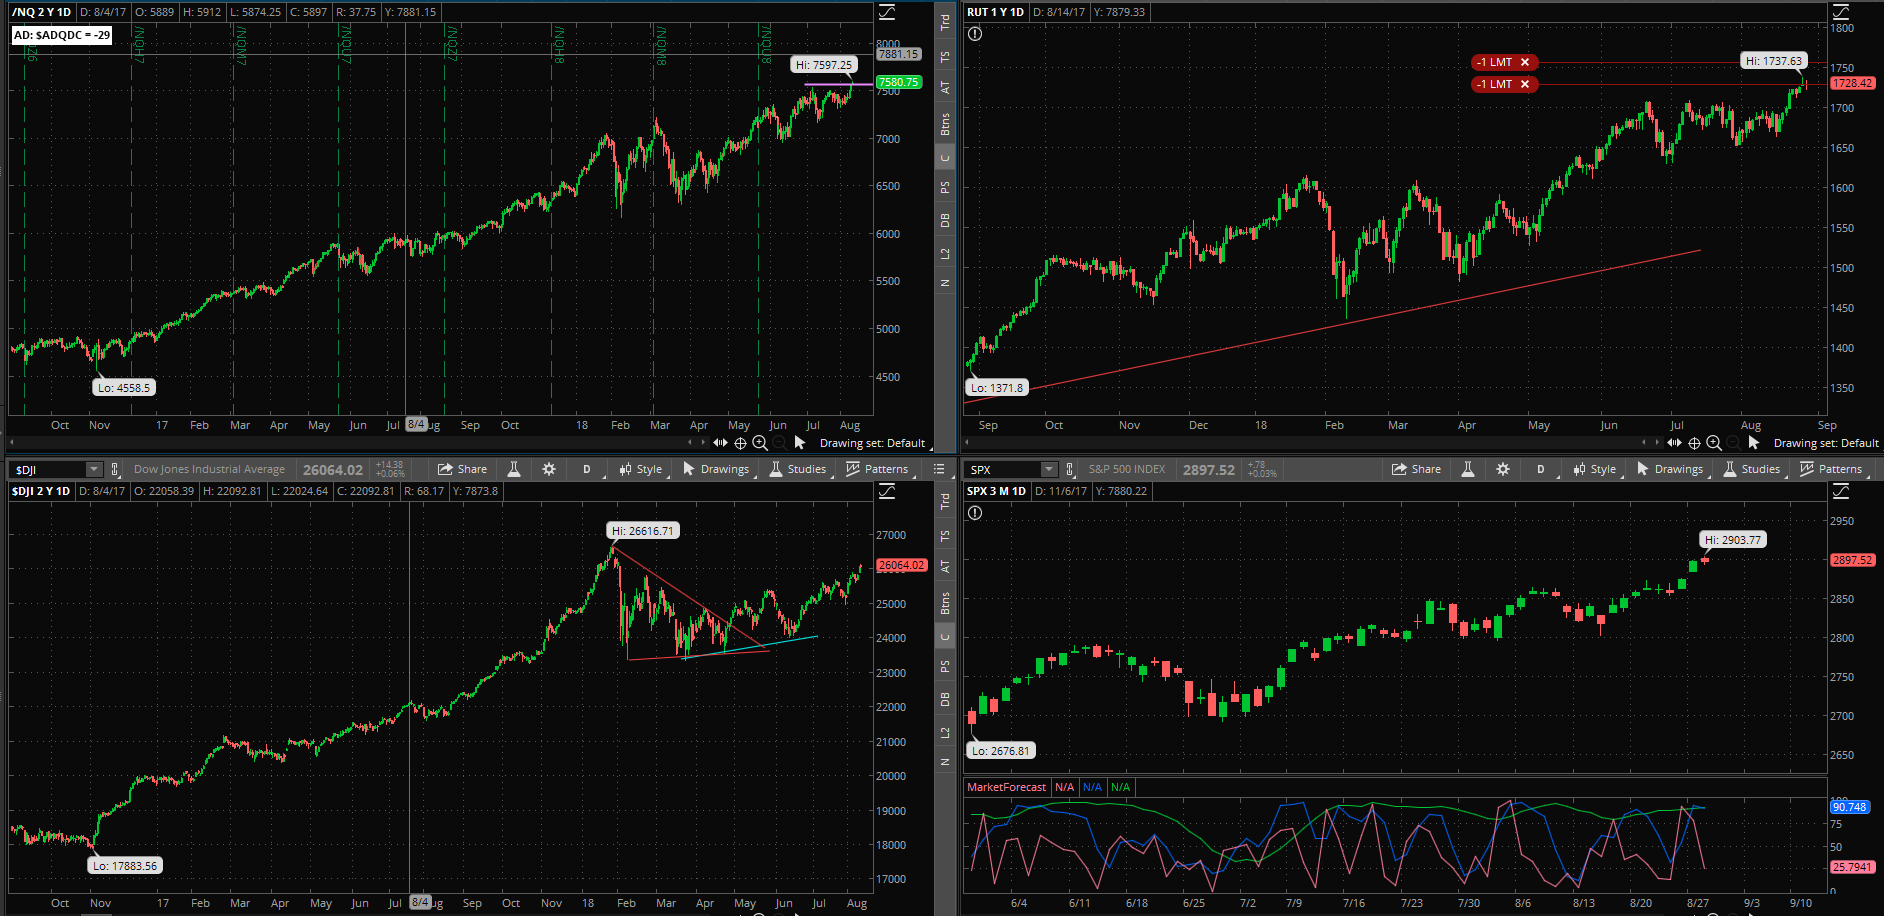Toggle the PS side tab beside /NQ chart

tap(945, 187)
